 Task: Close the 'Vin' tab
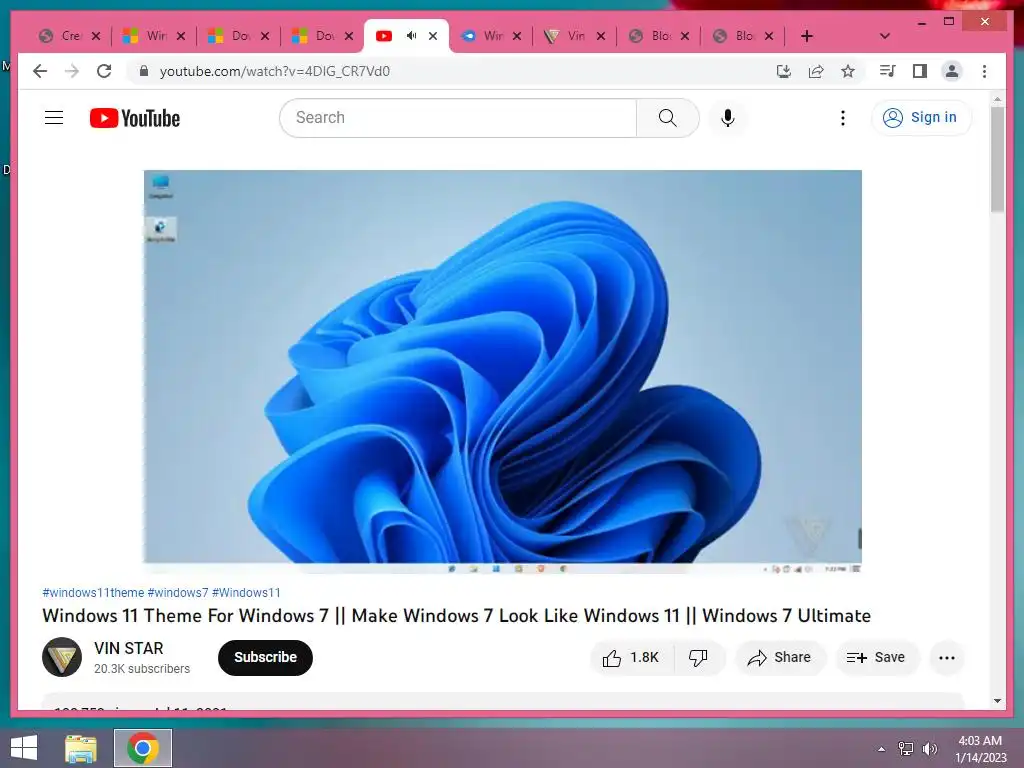(x=601, y=36)
